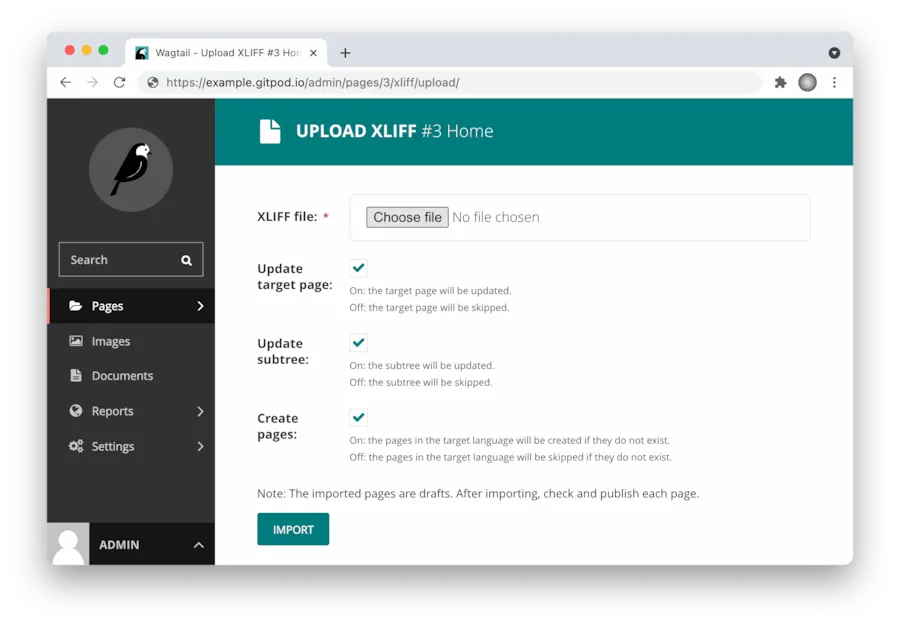Click the search magnifier icon
This screenshot has width=900, height=627.
pyautogui.click(x=186, y=260)
